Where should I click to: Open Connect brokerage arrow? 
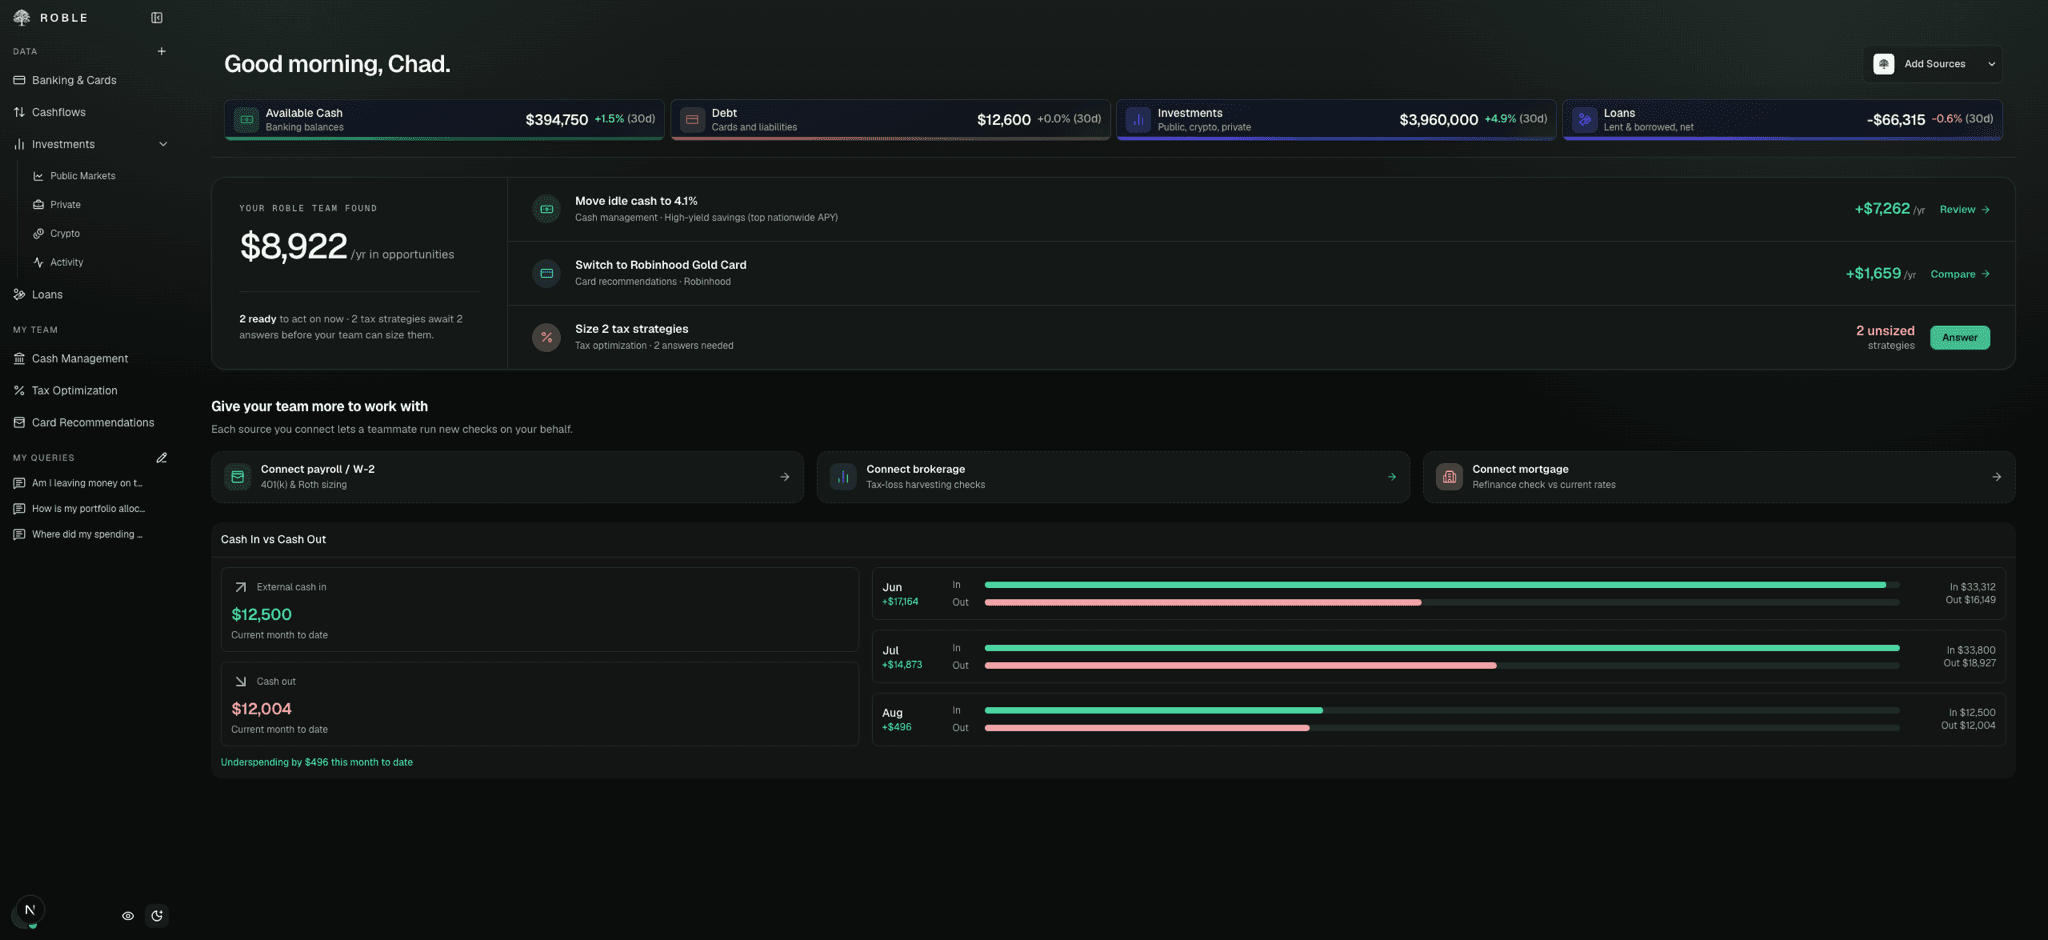click(1391, 477)
